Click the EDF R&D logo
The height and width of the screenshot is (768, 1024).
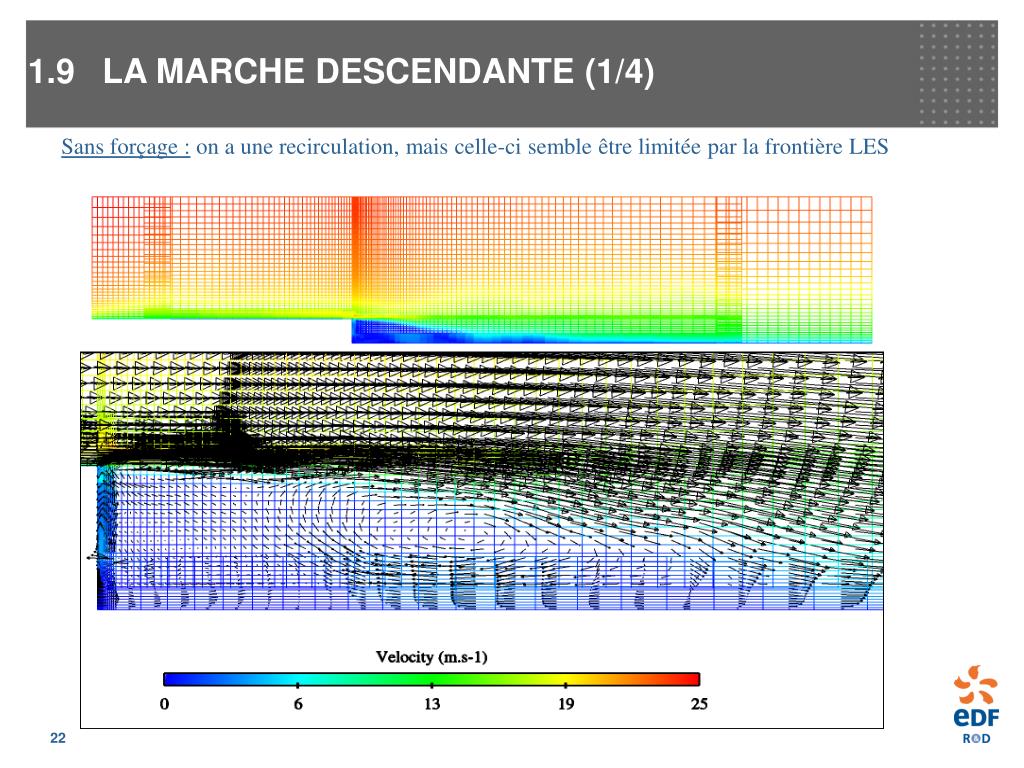click(x=976, y=705)
